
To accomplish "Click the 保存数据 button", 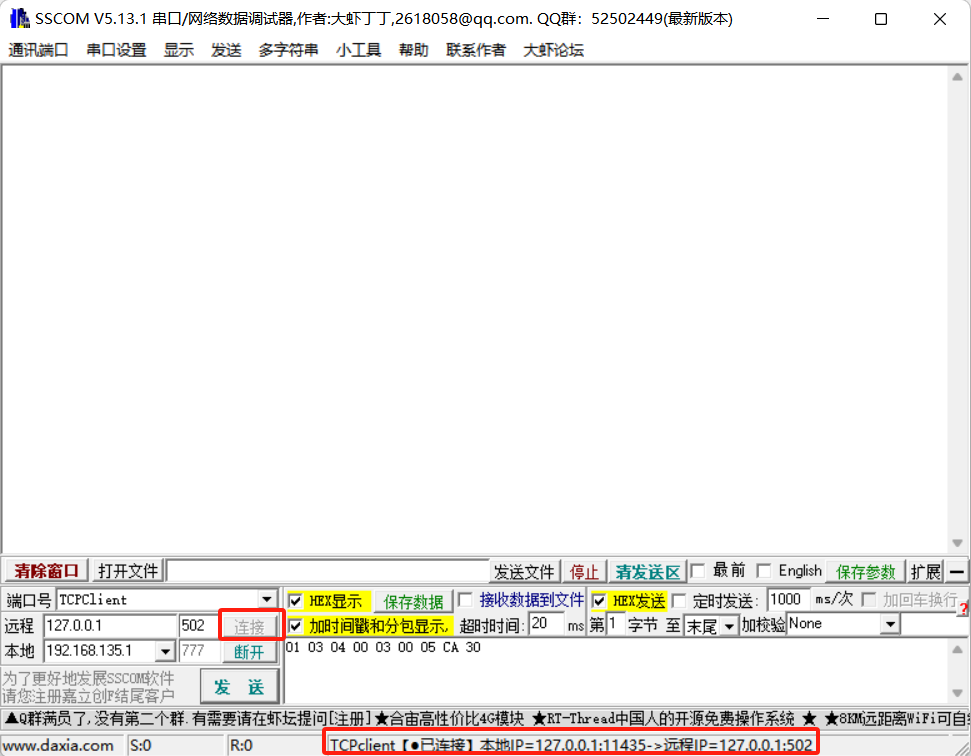I will click(413, 601).
